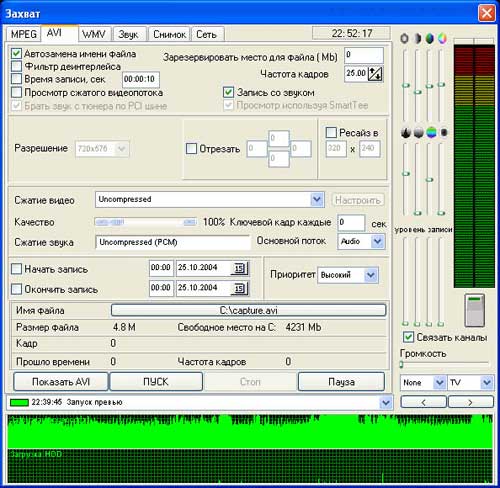500x488 pixels.
Task: Click the rainbow color wheel saturation icon
Action: [442, 39]
